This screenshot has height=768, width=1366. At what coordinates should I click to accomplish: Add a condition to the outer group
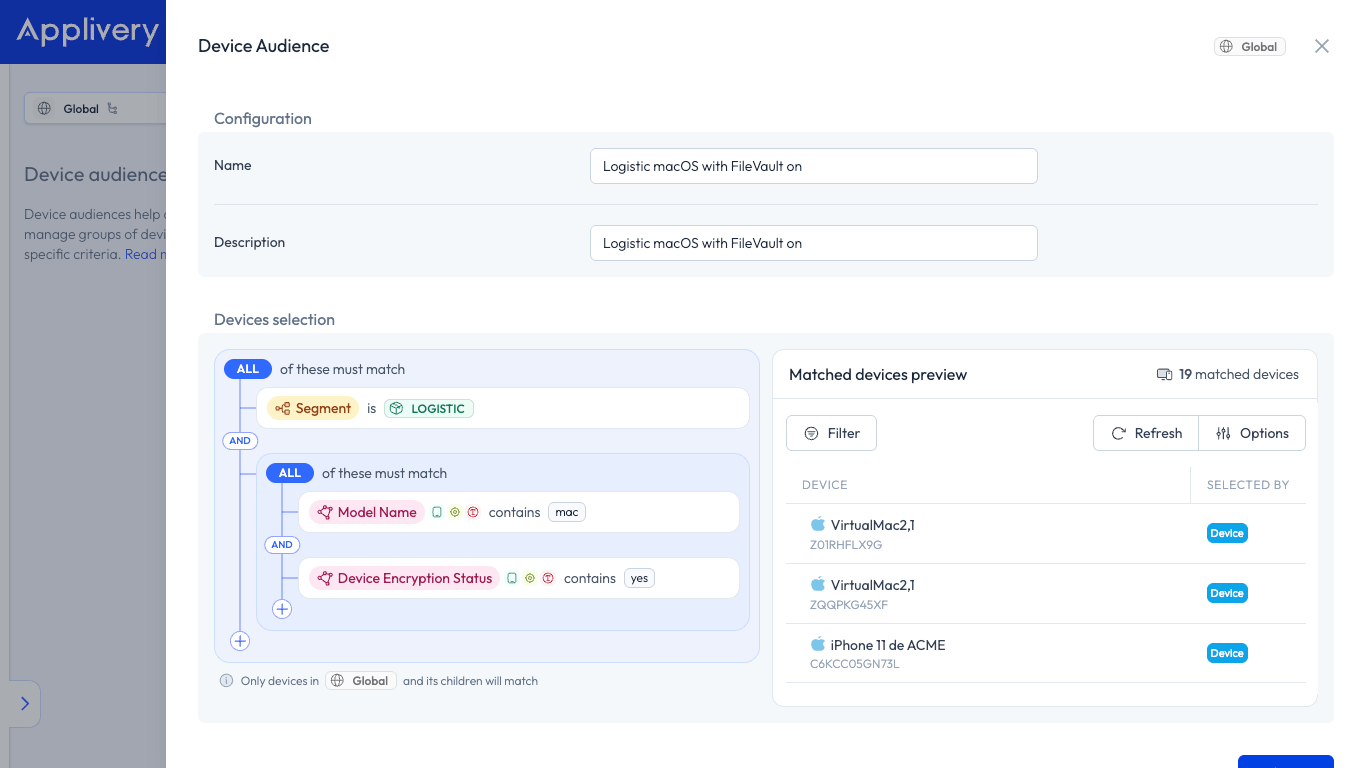tap(240, 641)
